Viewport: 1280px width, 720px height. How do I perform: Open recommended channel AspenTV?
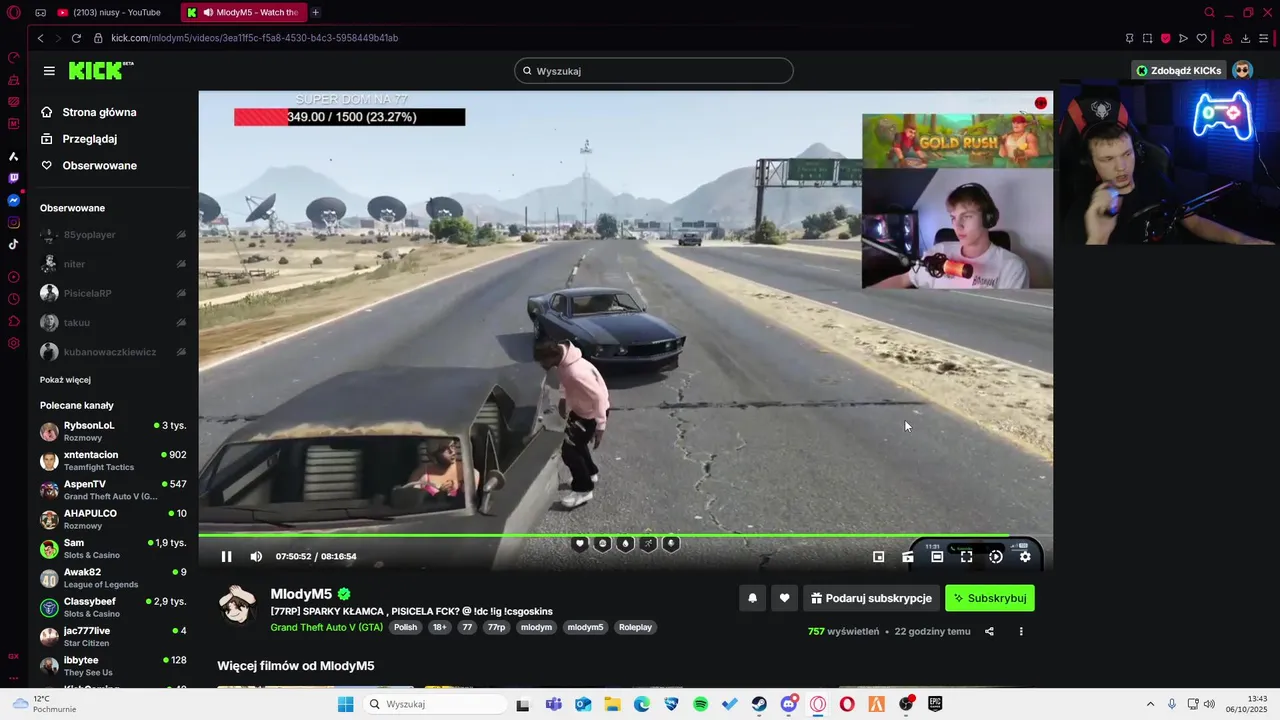[113, 490]
